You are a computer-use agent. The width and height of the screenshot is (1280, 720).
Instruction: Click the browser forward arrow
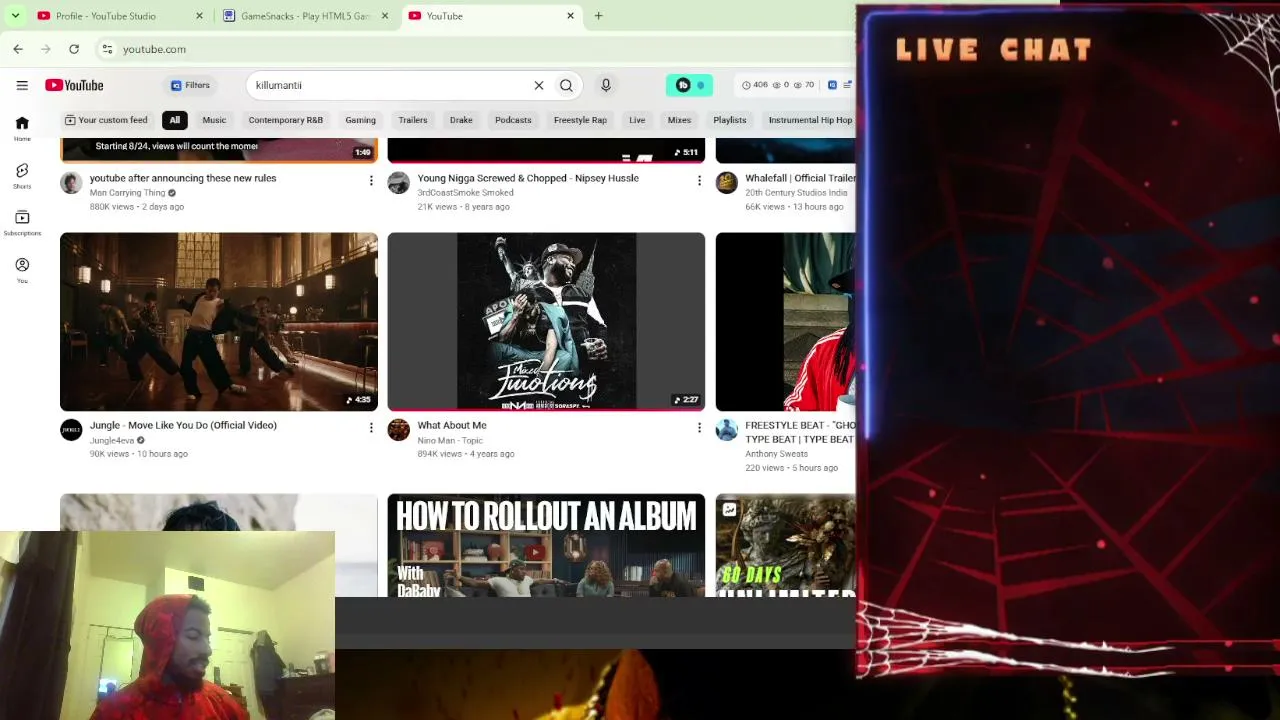(46, 49)
